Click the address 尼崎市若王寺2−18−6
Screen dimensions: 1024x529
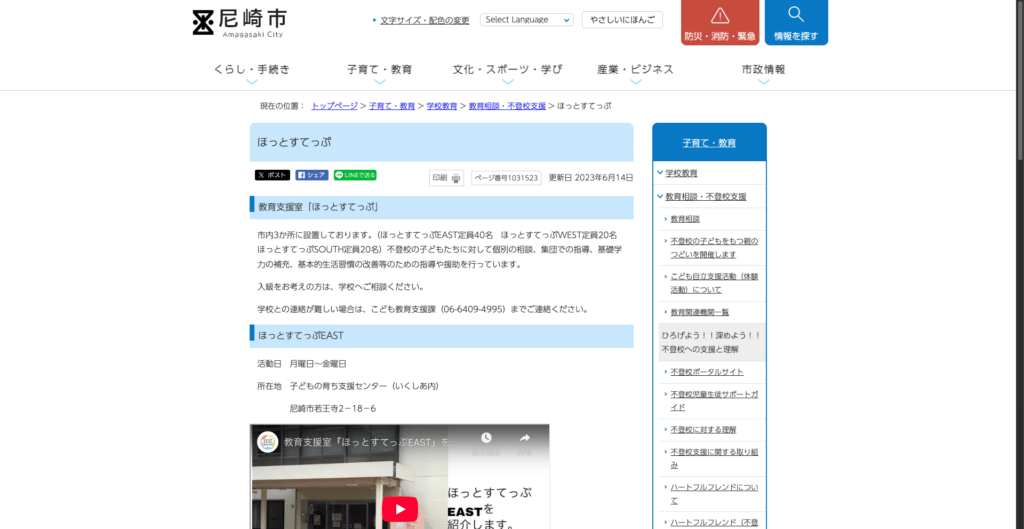coord(333,409)
